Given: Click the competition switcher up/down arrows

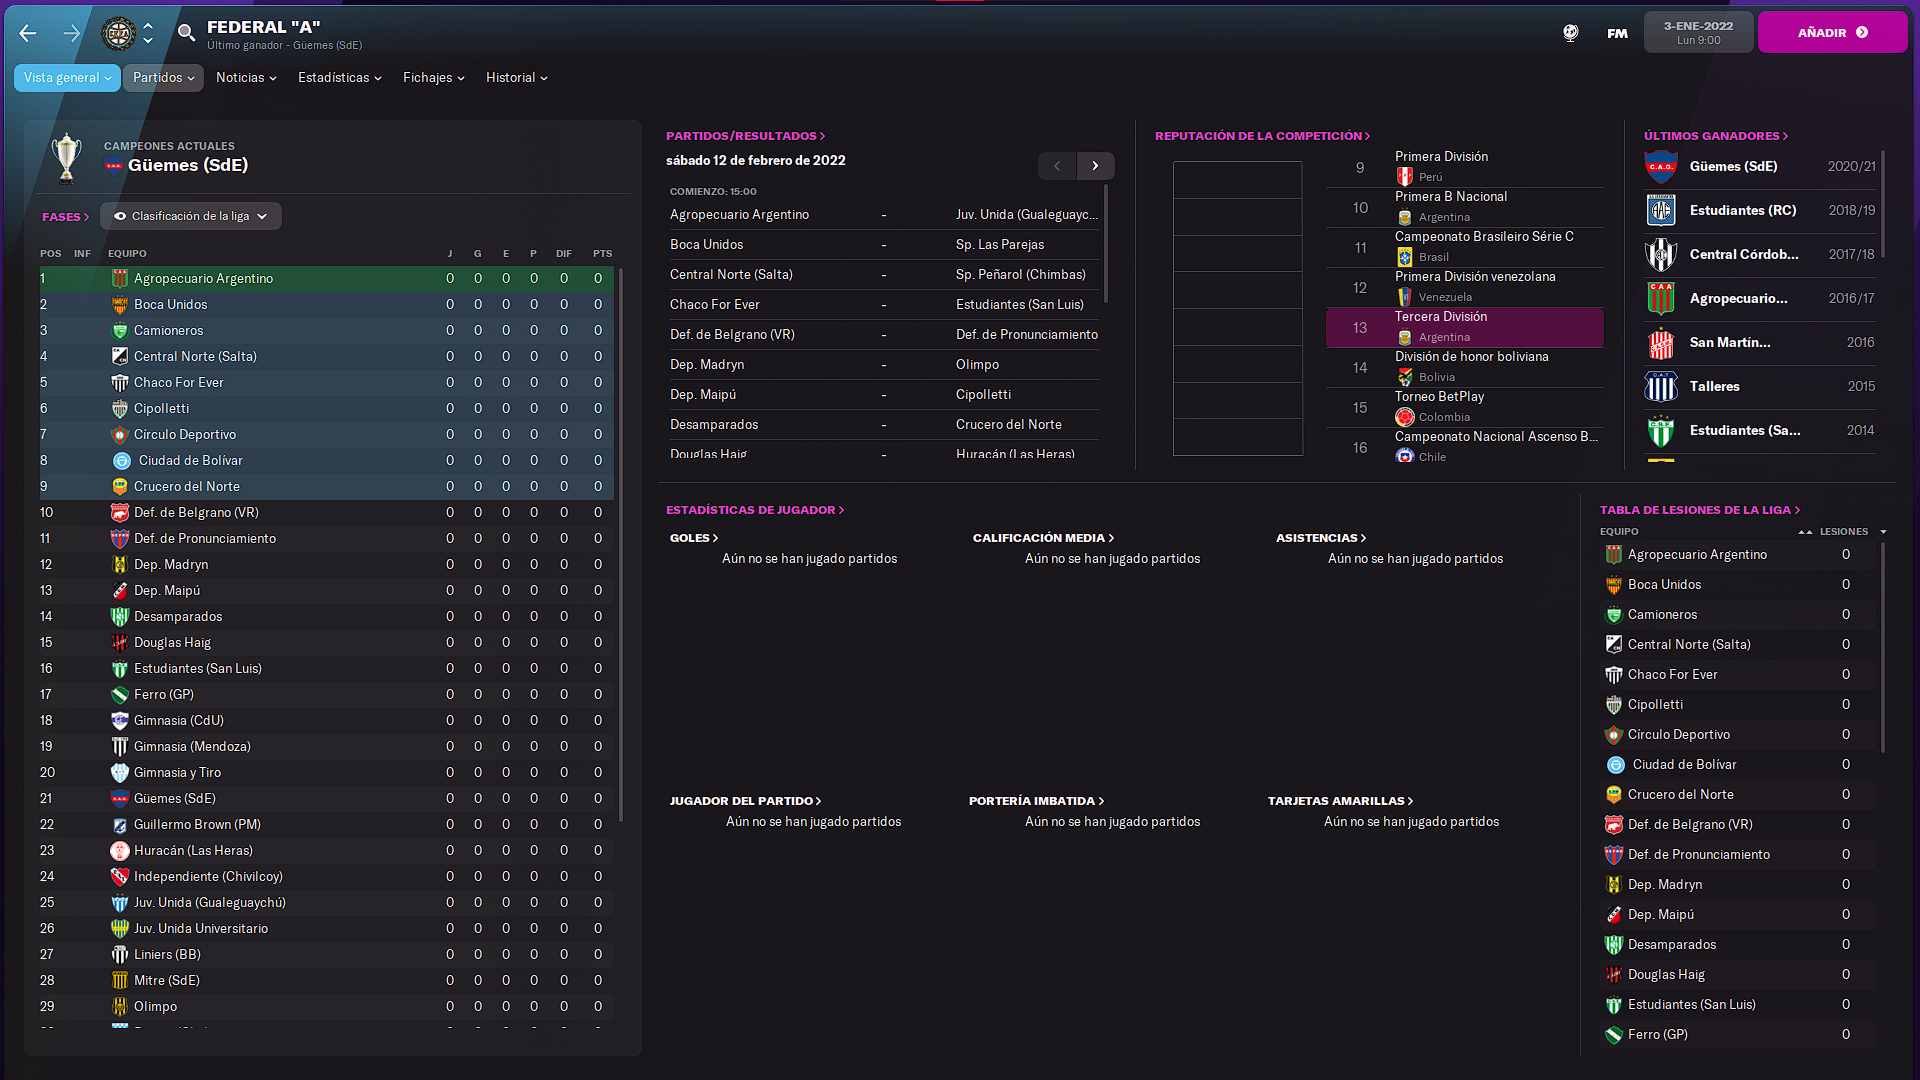Looking at the screenshot, I should click(x=148, y=33).
